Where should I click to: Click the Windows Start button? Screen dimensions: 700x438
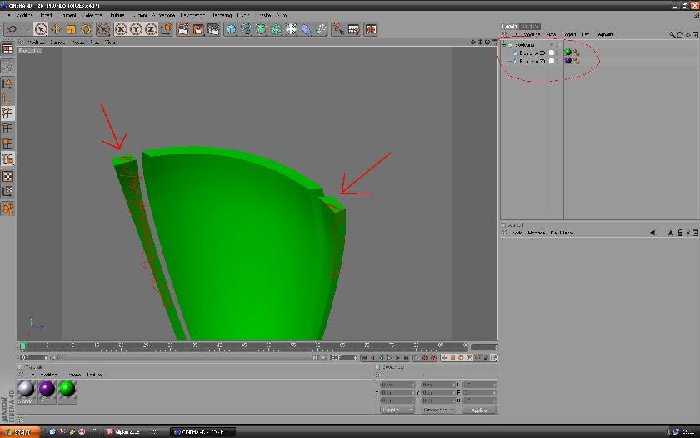(20, 432)
